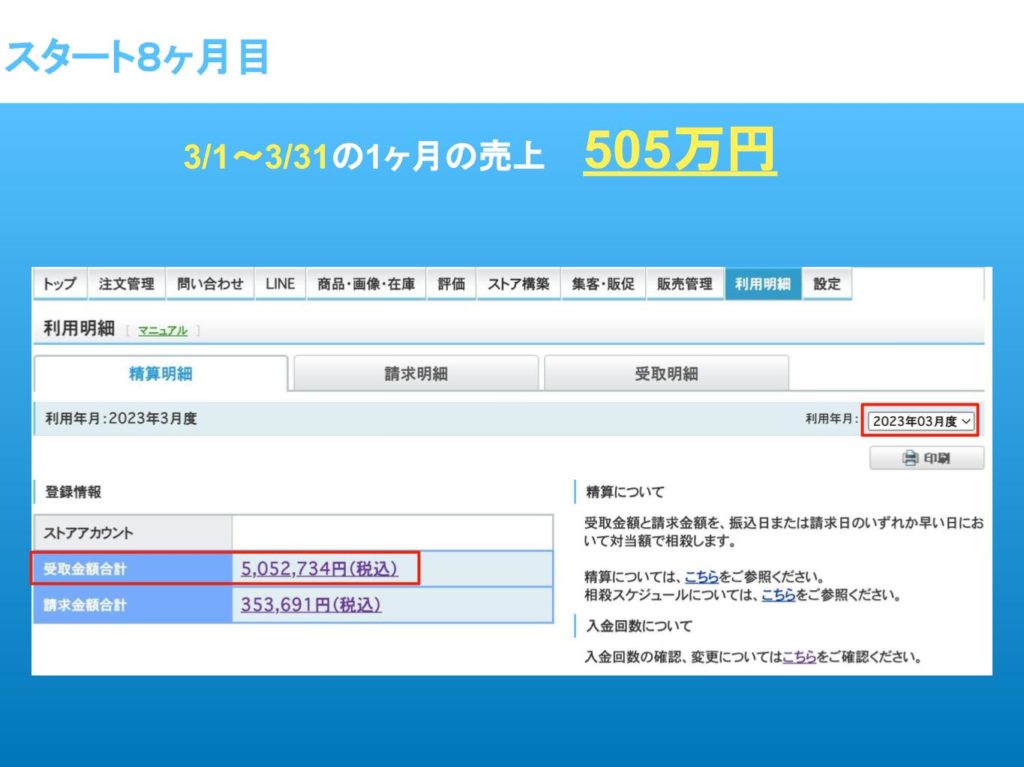The width and height of the screenshot is (1024, 767).
Task: Click the 印刷 print button
Action: tap(926, 458)
